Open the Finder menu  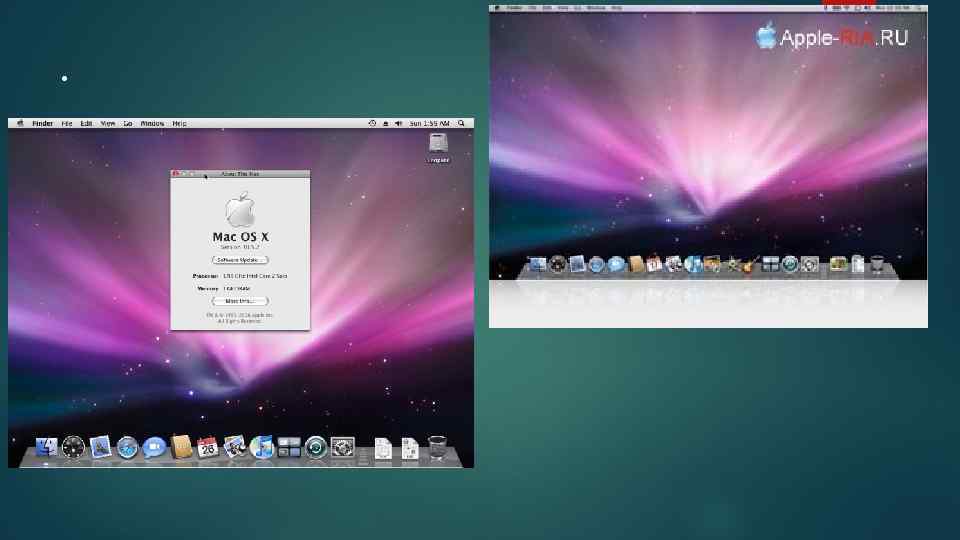42,123
